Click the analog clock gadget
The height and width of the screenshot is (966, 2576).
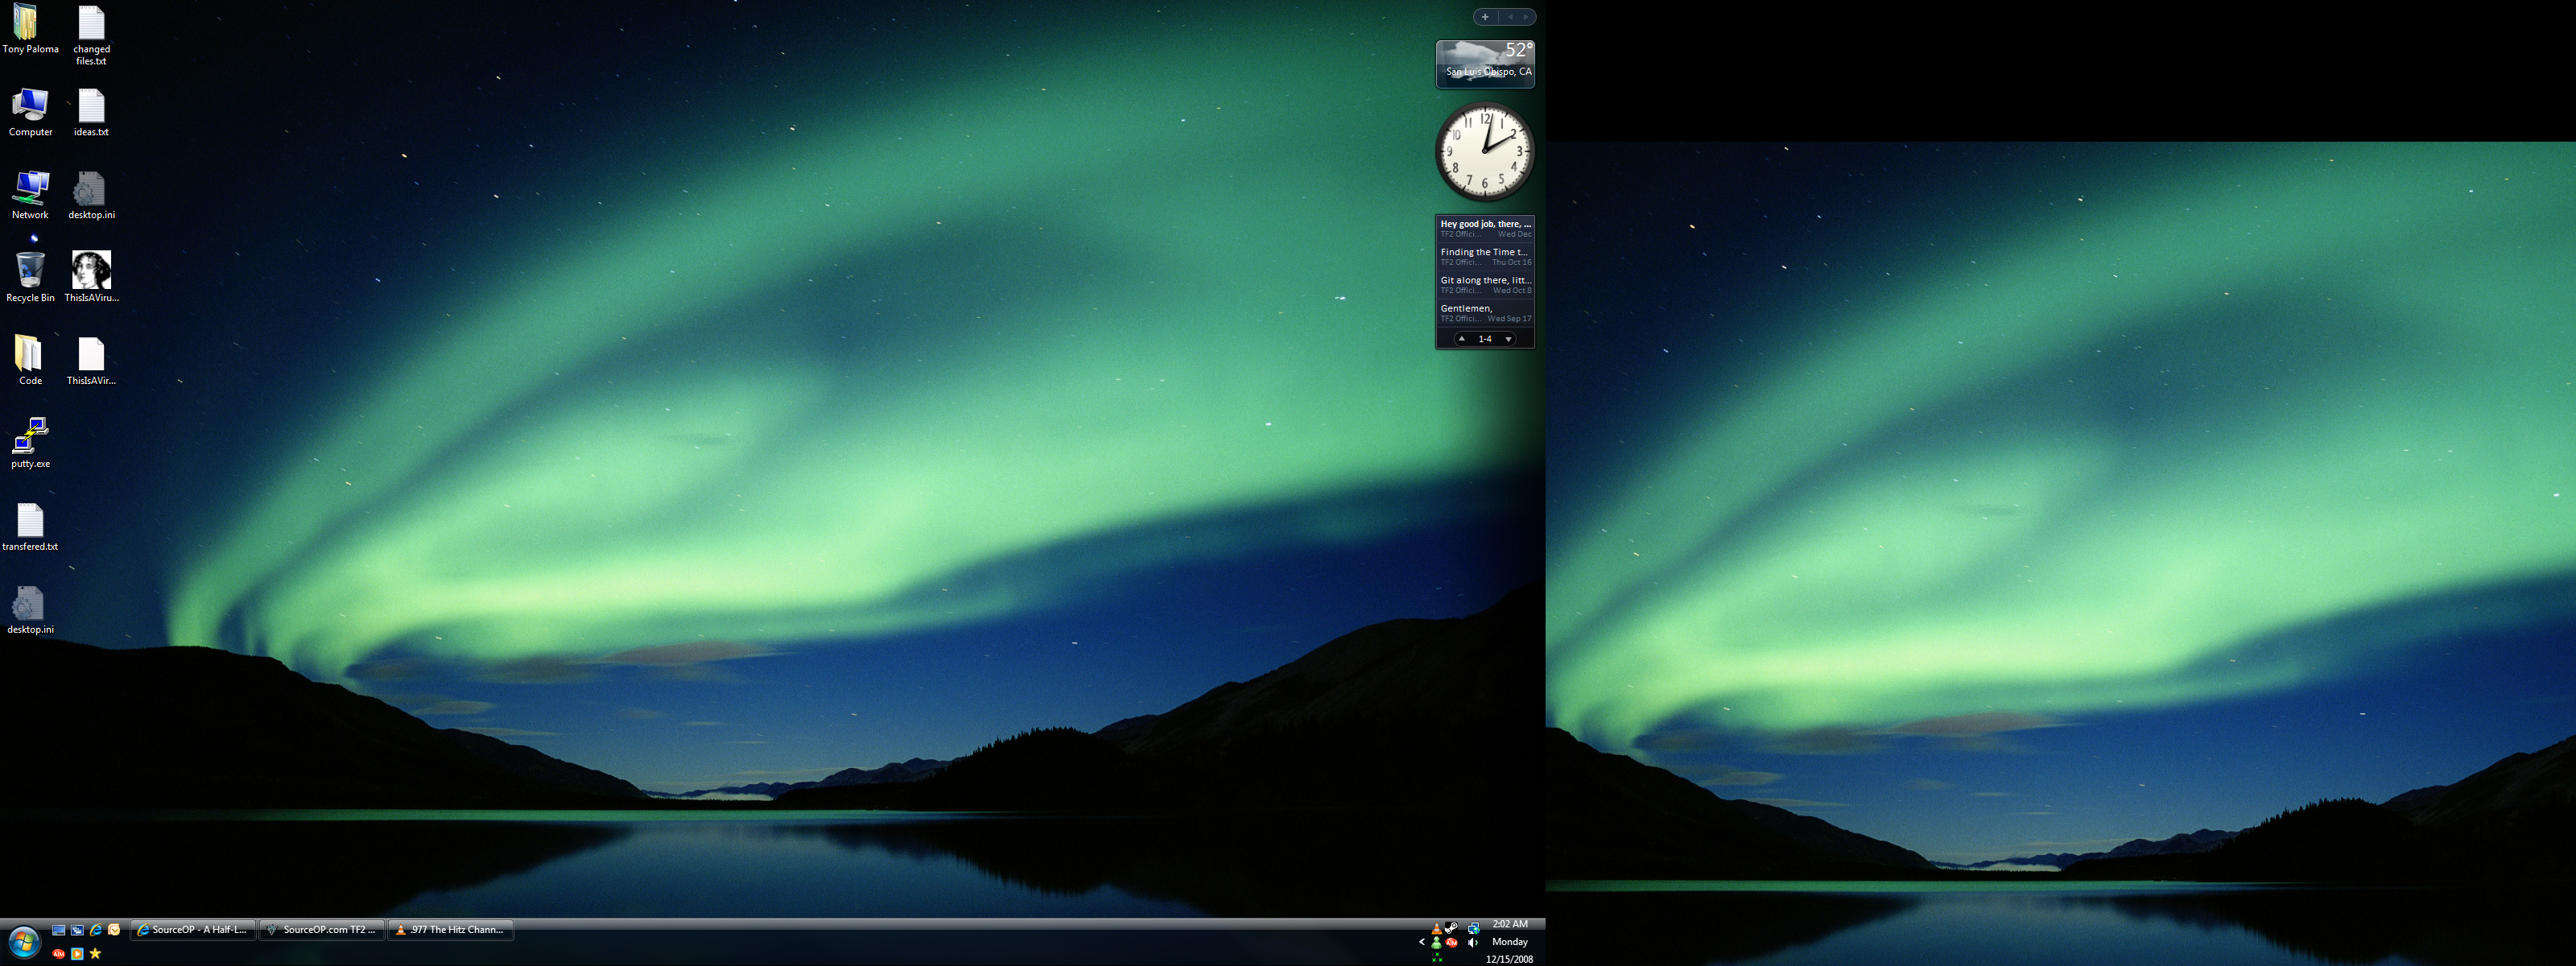coord(1485,151)
